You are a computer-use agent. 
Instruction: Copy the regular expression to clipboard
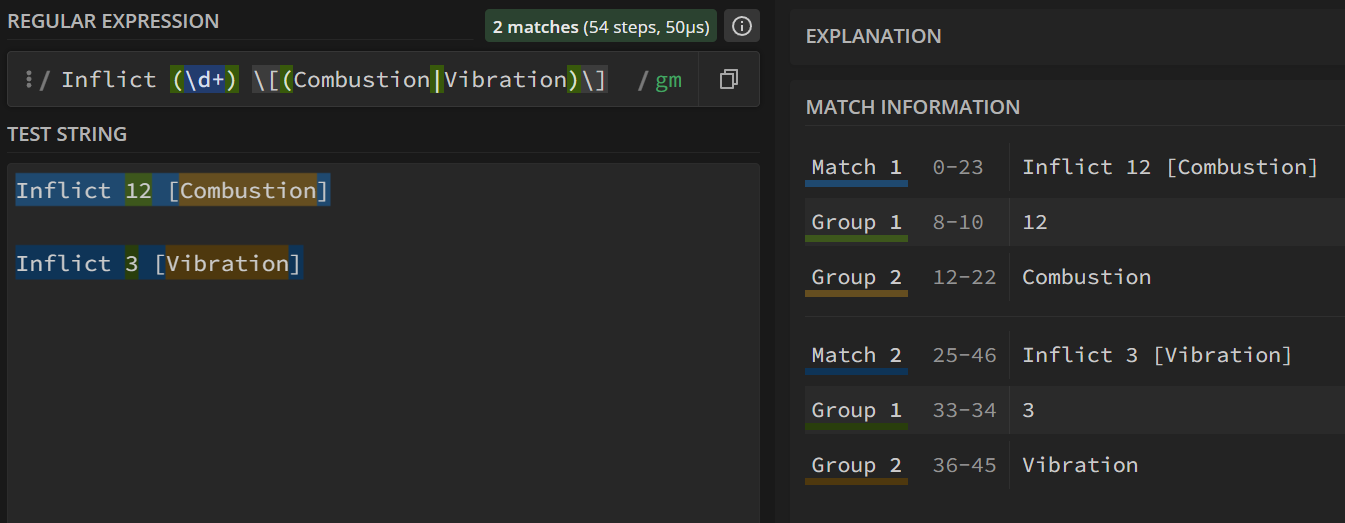pos(729,80)
